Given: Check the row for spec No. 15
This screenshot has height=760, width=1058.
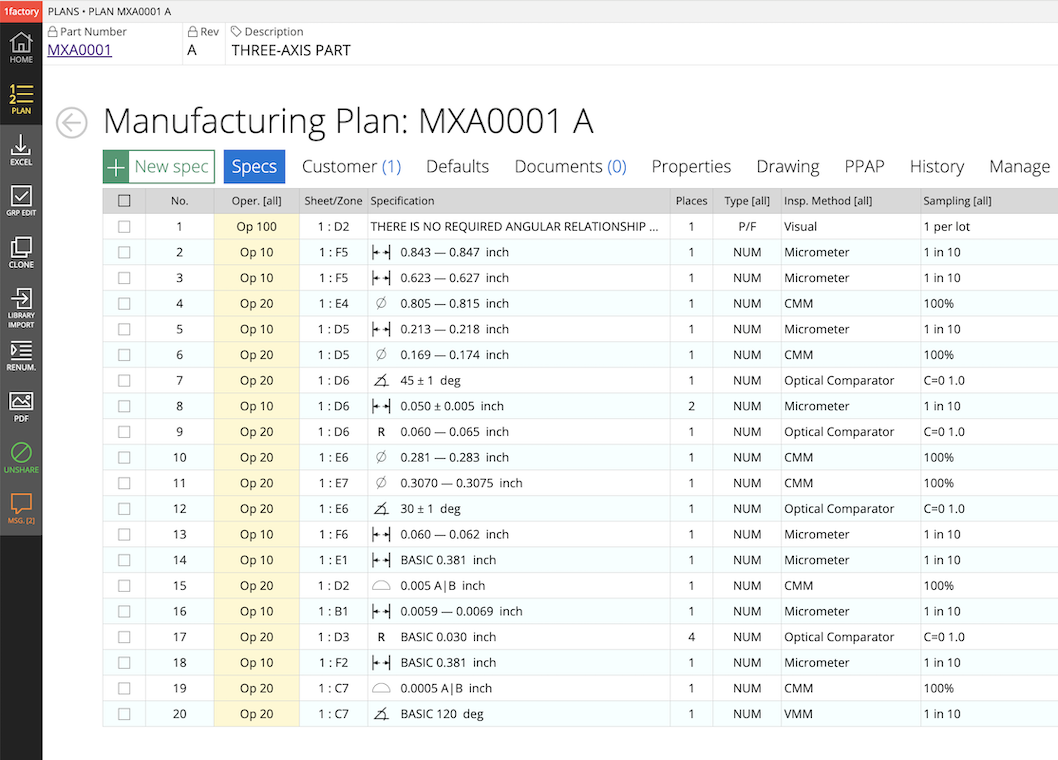Looking at the screenshot, I should (124, 585).
